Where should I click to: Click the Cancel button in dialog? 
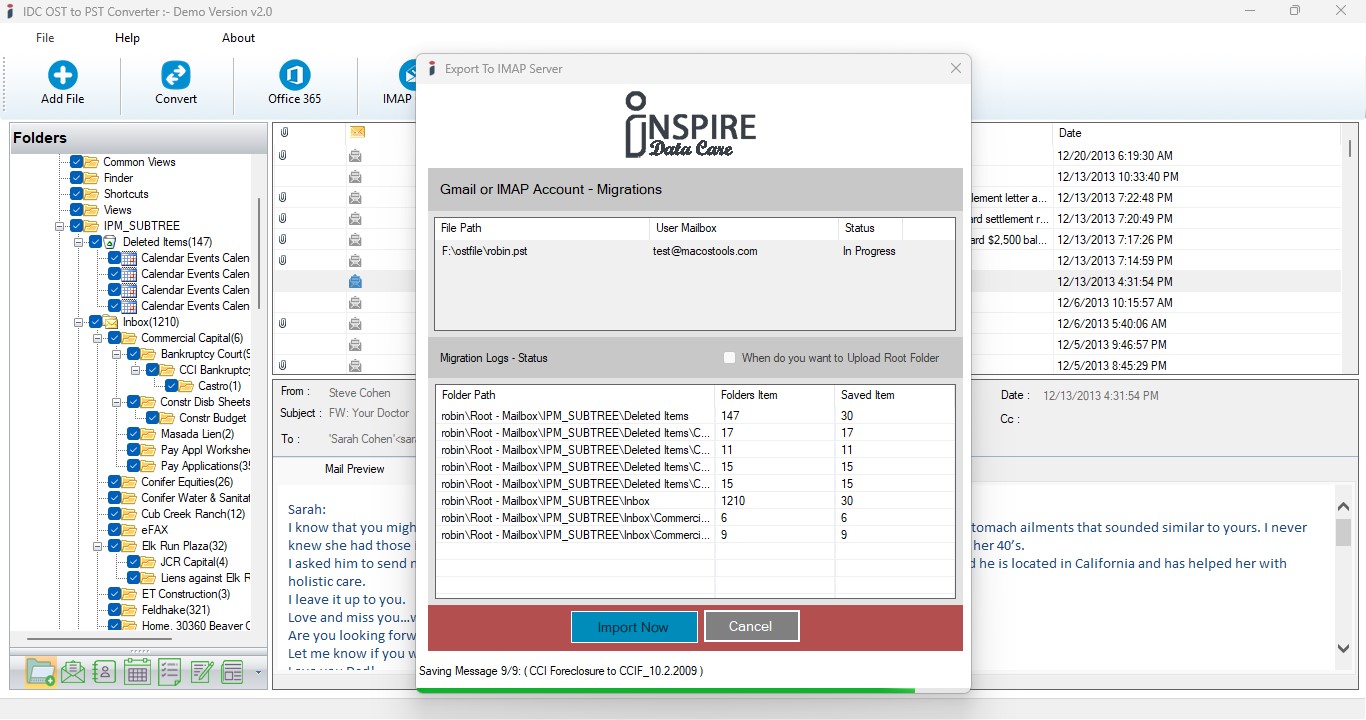(751, 626)
